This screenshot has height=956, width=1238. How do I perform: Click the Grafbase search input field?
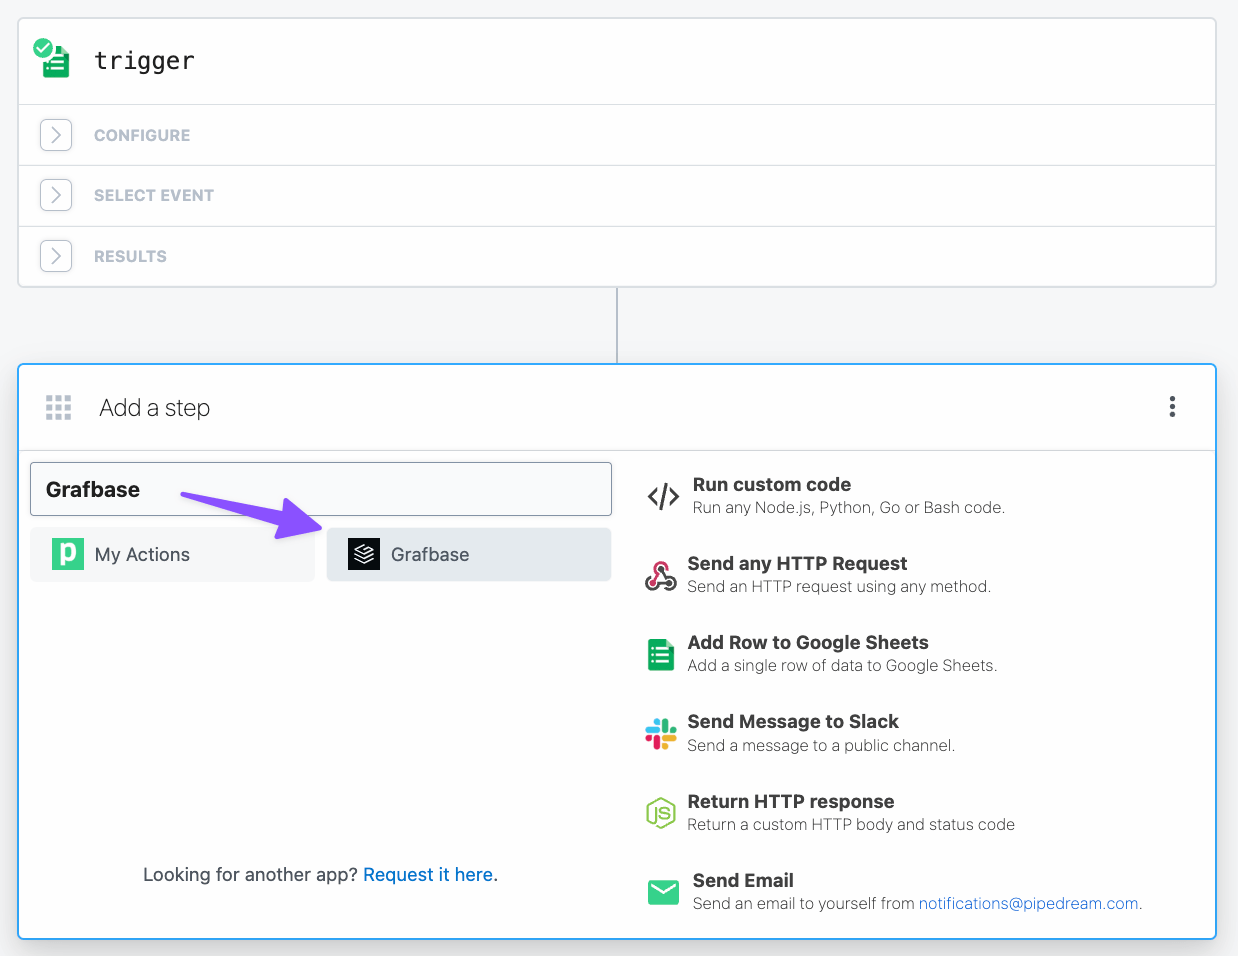click(321, 489)
